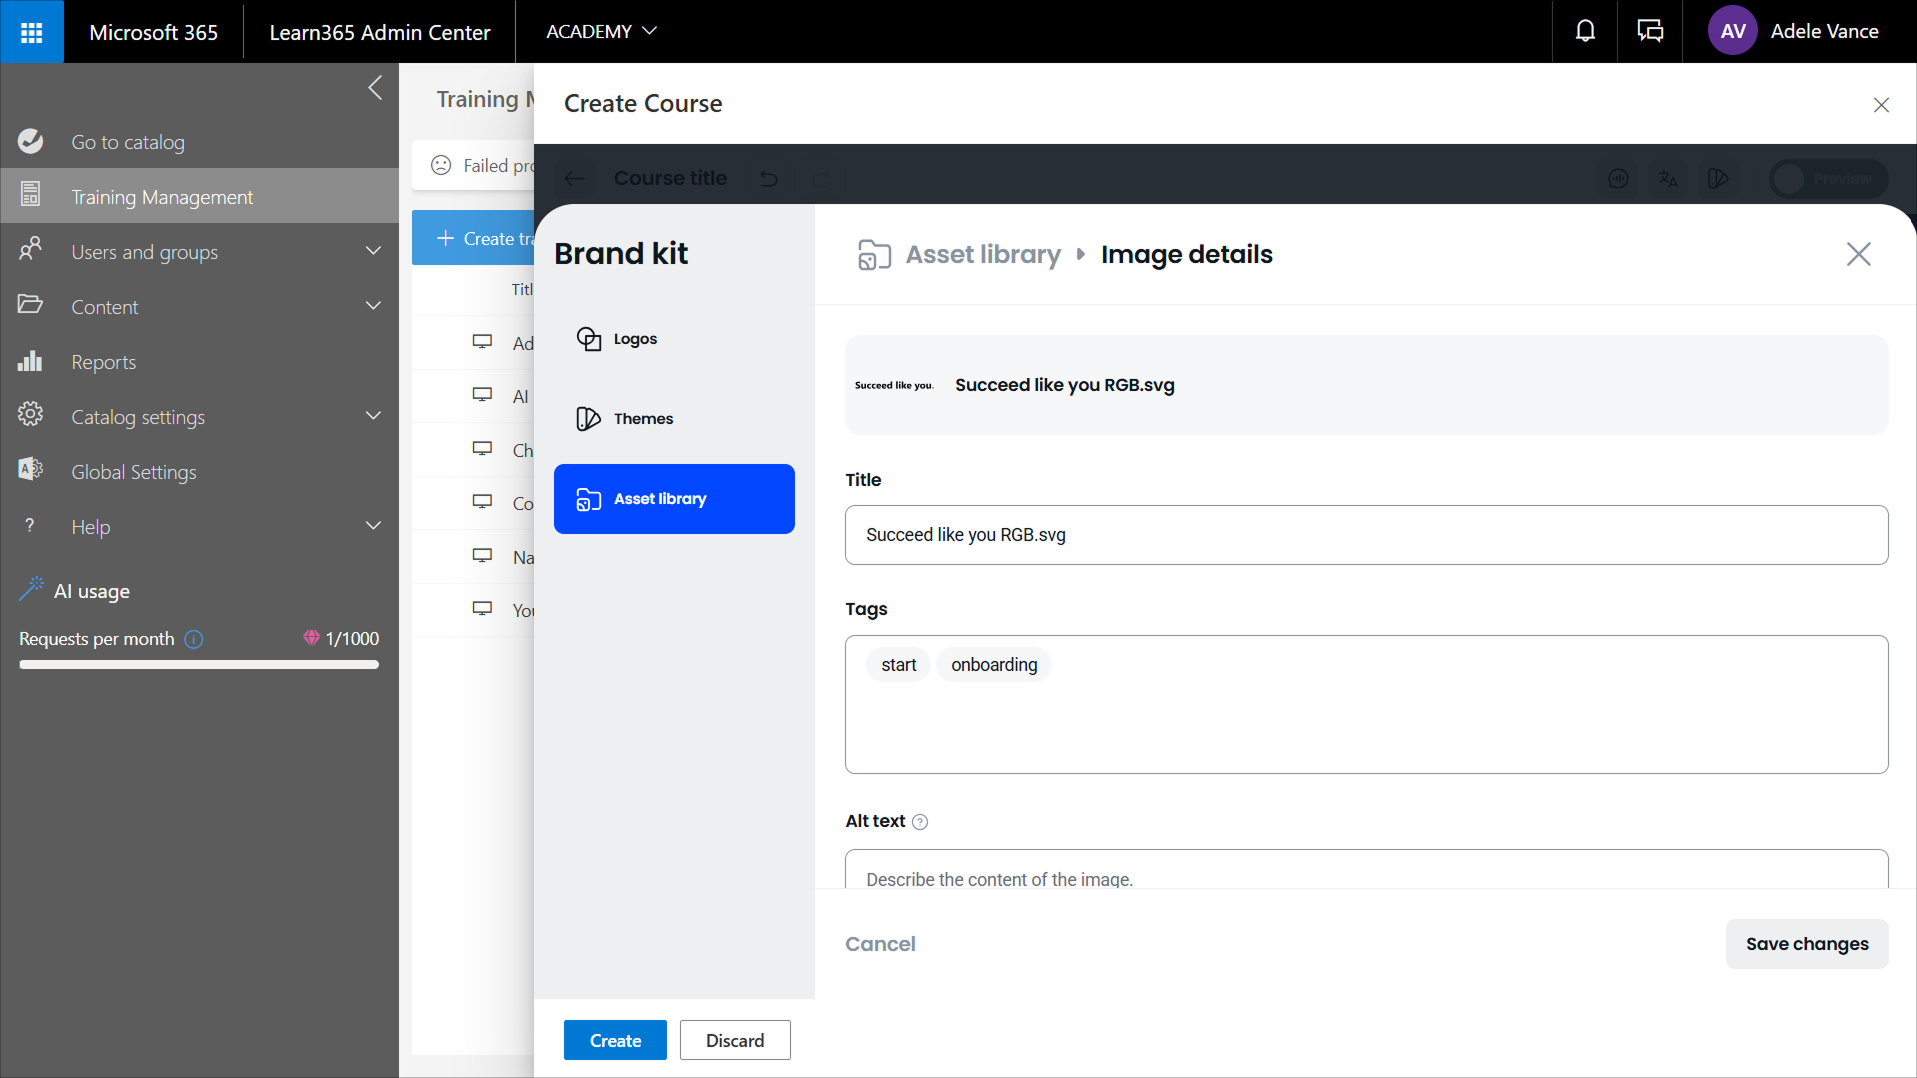This screenshot has height=1078, width=1917.
Task: Open the ACADEMY dropdown
Action: [x=601, y=32]
